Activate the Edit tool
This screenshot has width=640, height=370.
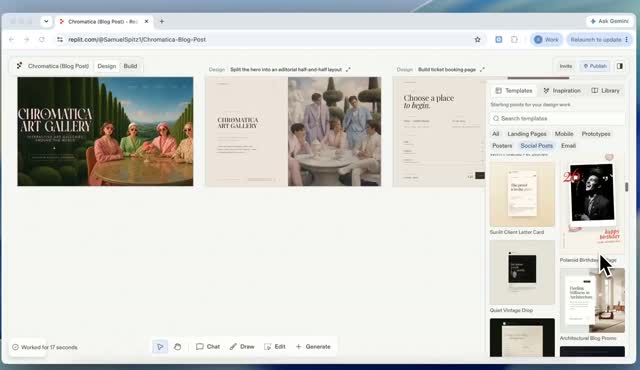point(275,347)
